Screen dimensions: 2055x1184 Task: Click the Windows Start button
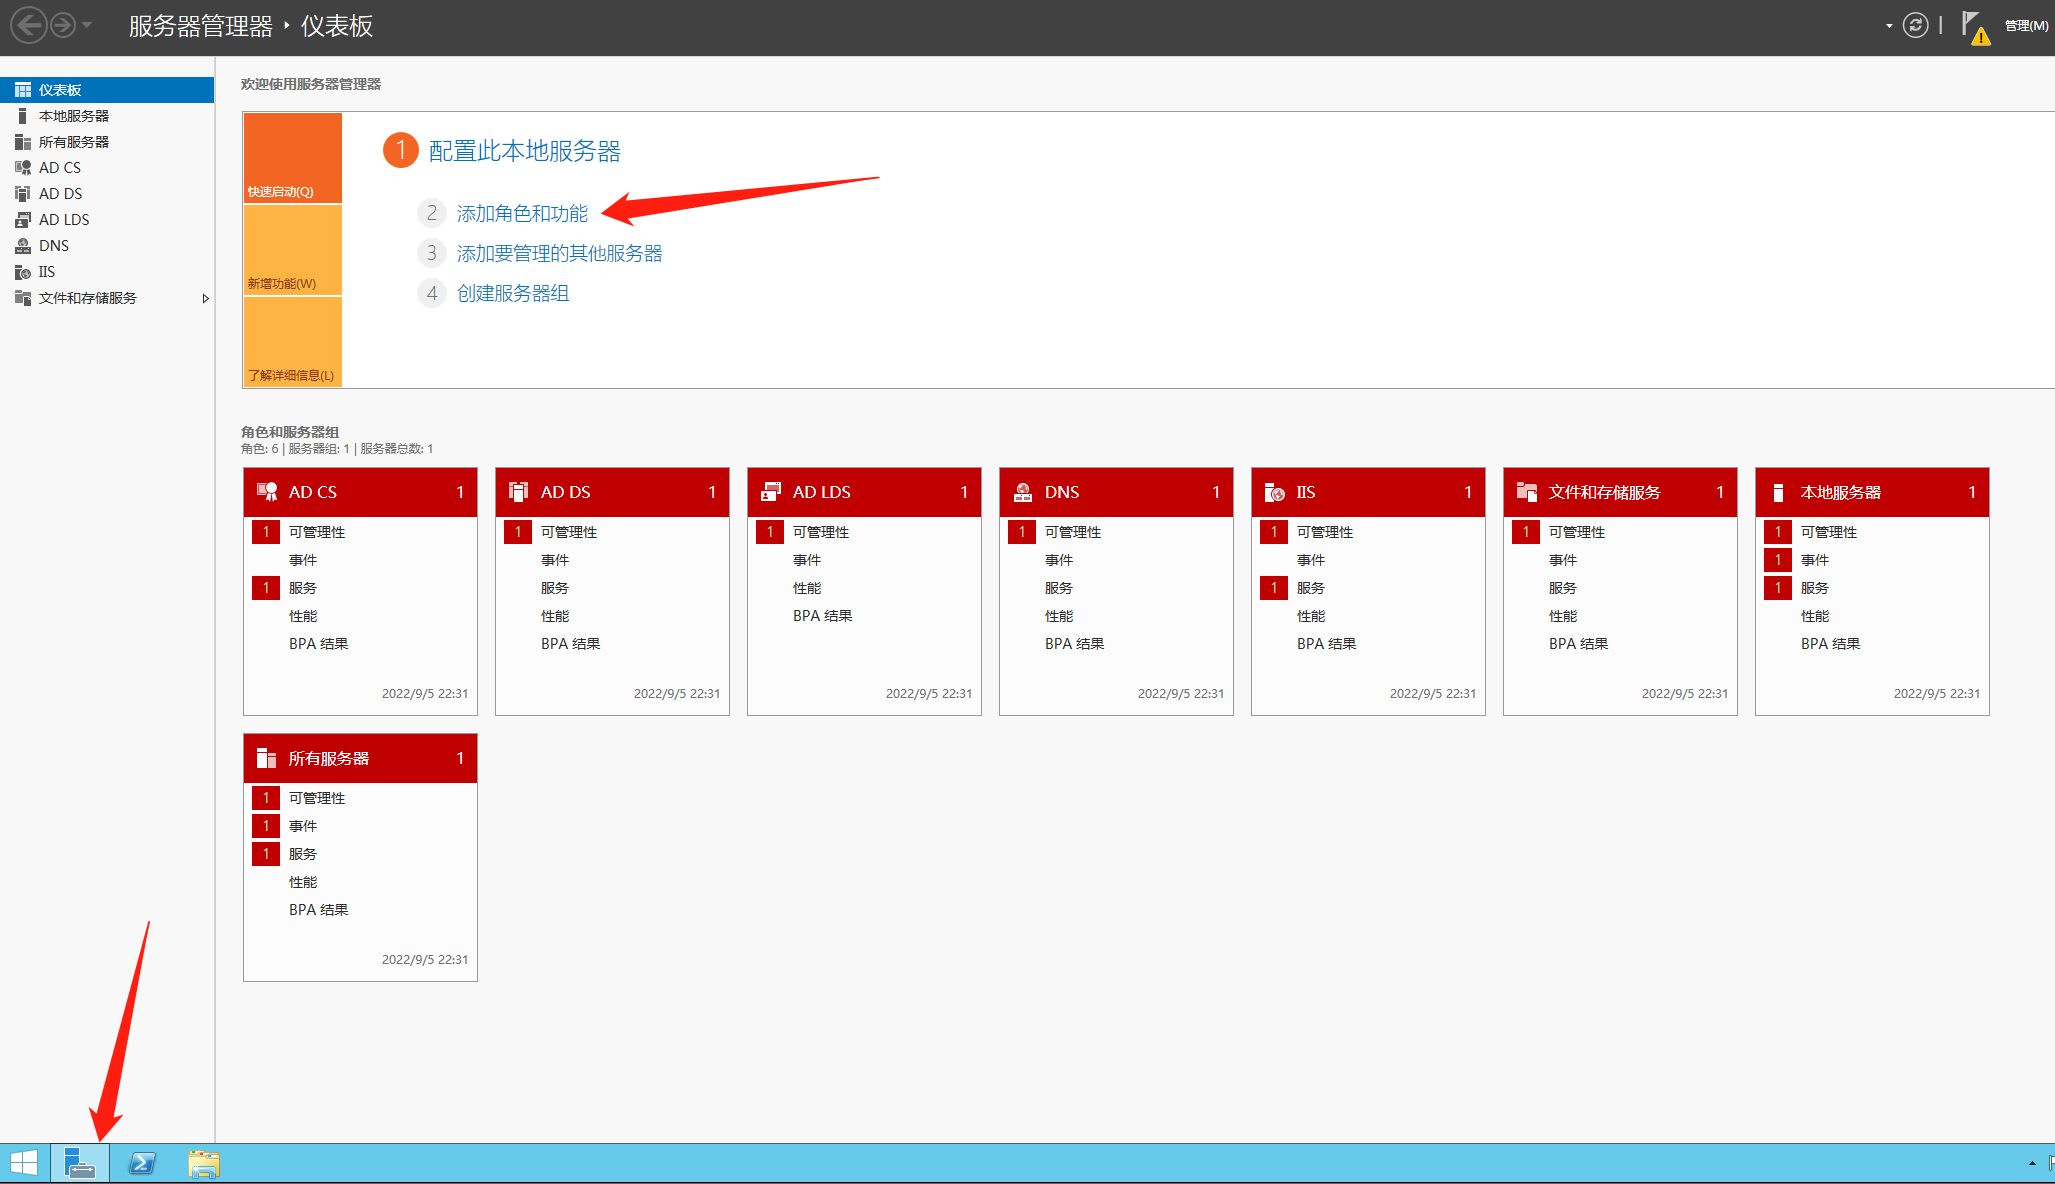pyautogui.click(x=24, y=1163)
